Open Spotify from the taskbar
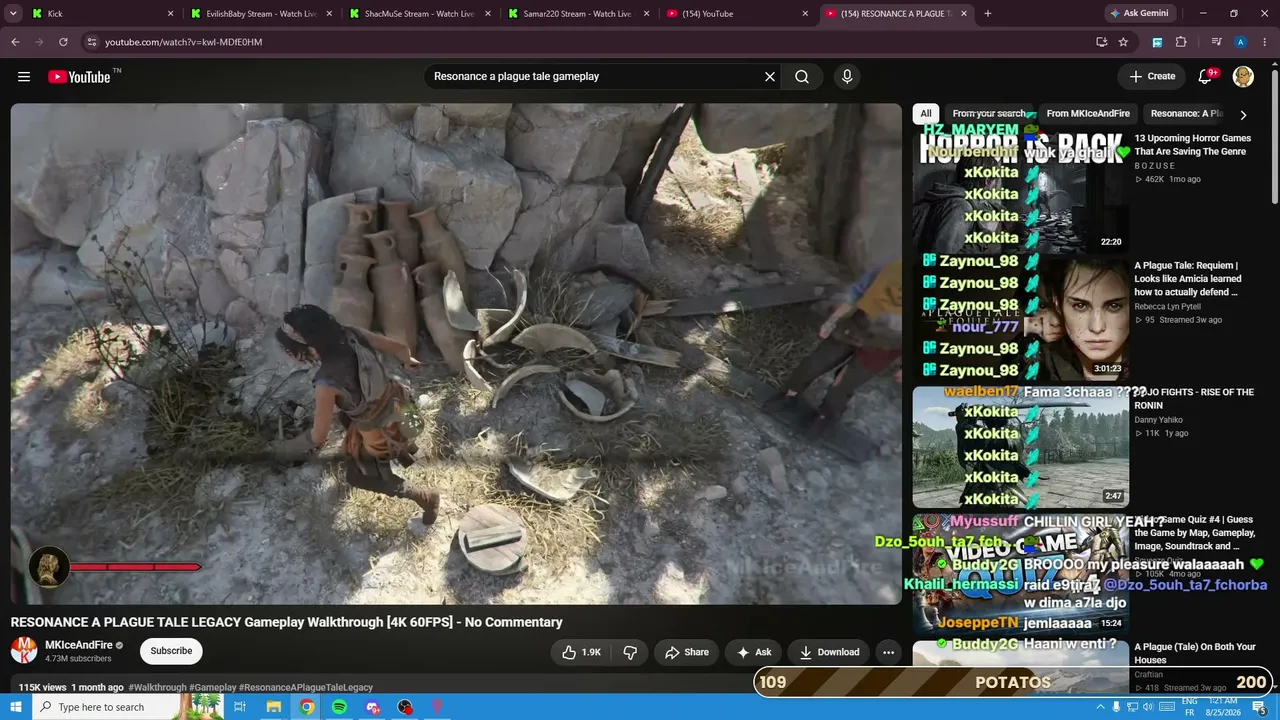Screen dimensions: 1280x720 [339, 707]
